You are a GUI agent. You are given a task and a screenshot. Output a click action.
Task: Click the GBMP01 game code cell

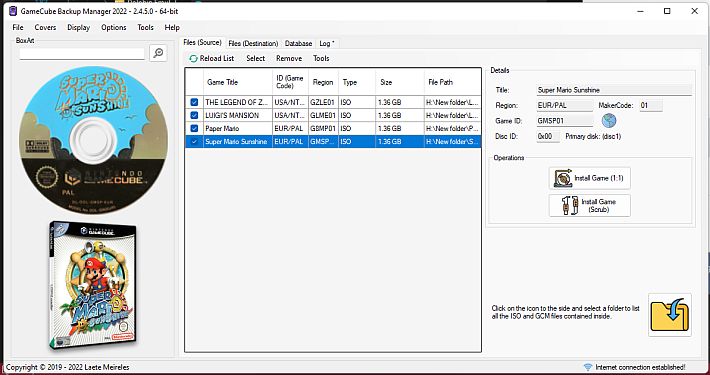coord(323,129)
